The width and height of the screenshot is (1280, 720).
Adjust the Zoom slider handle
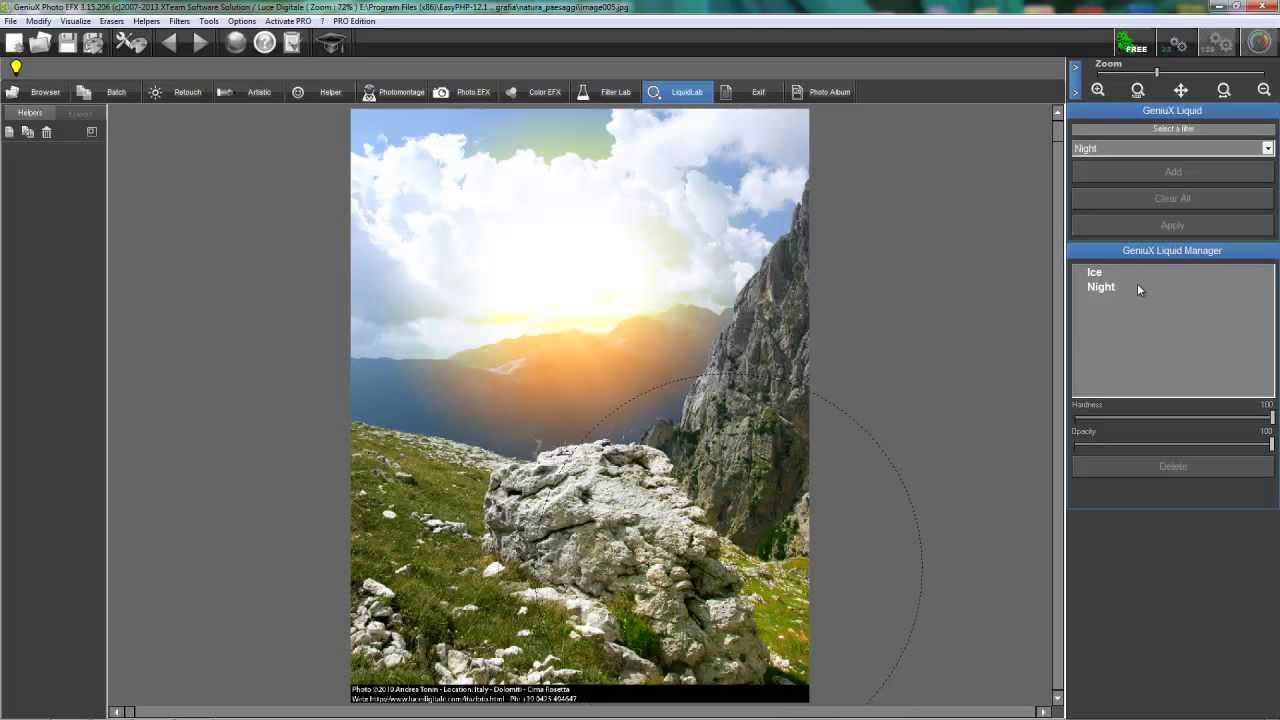point(1157,73)
